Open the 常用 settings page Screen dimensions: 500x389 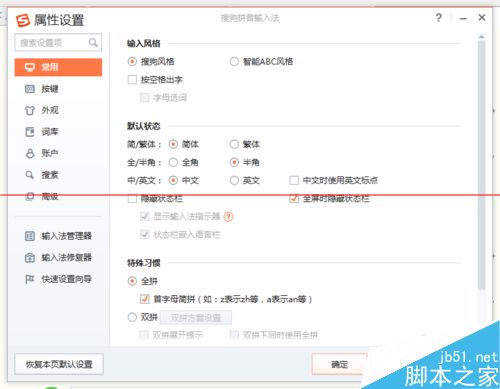(58, 67)
